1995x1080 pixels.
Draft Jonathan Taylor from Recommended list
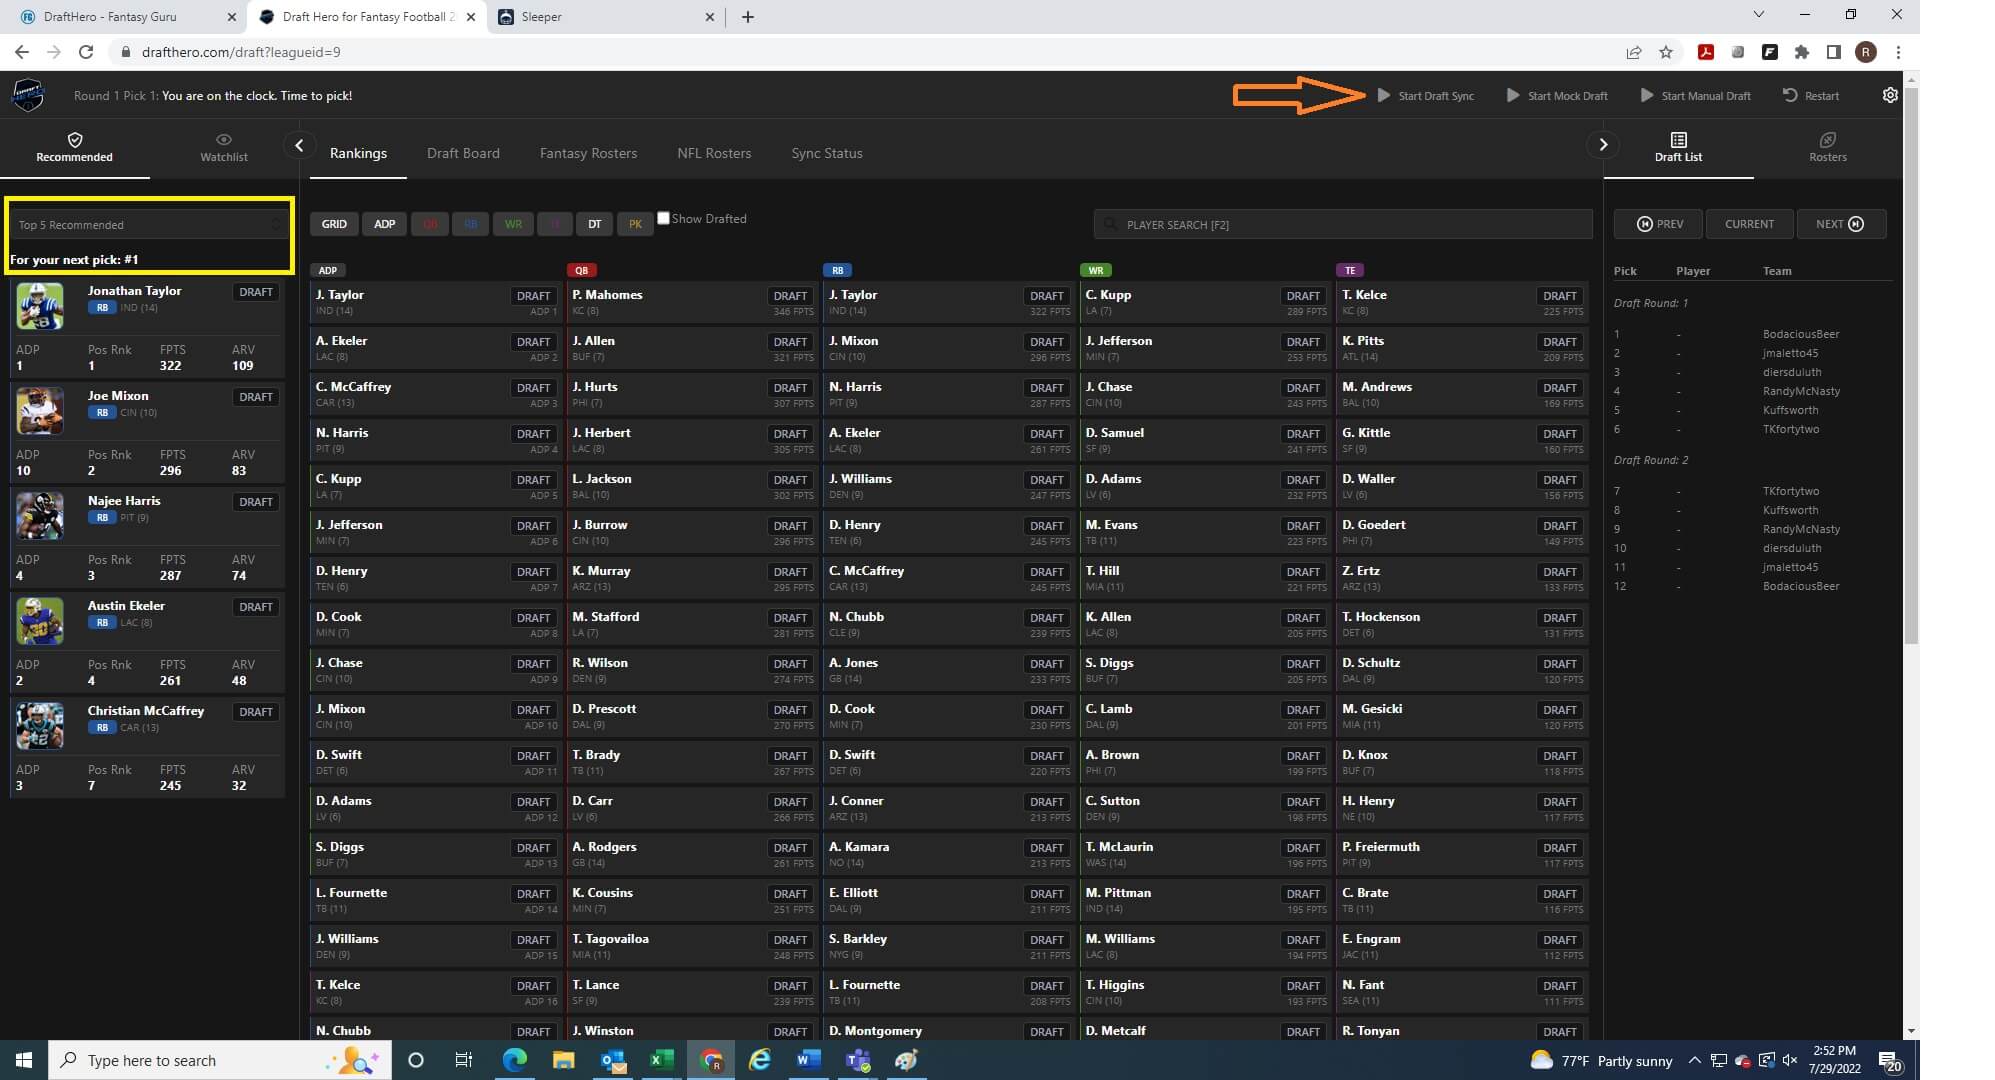(256, 292)
